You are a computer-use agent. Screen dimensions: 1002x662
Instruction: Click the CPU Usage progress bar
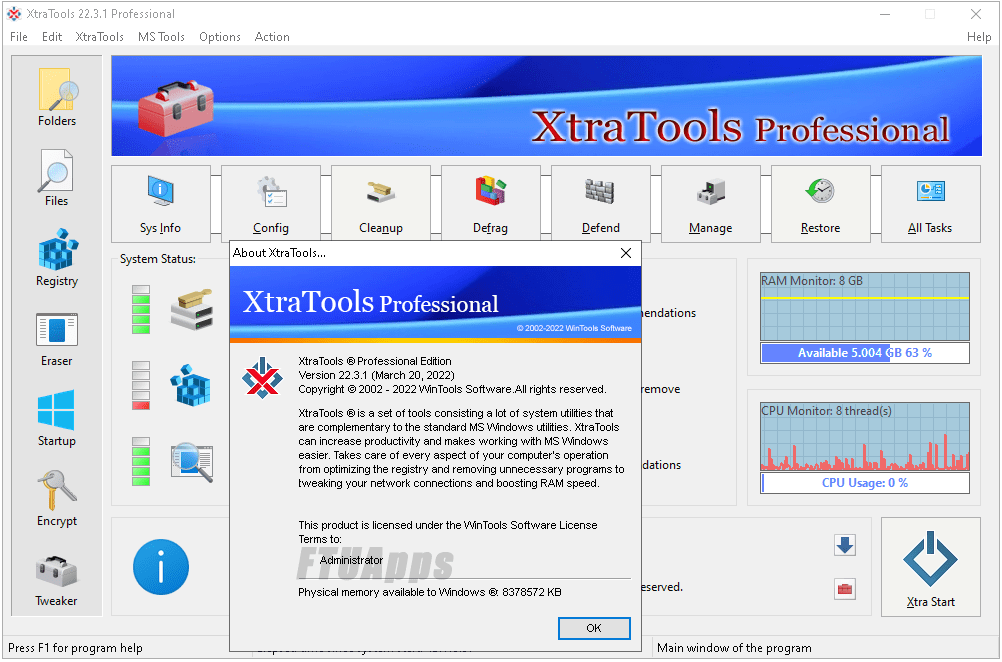click(x=865, y=482)
